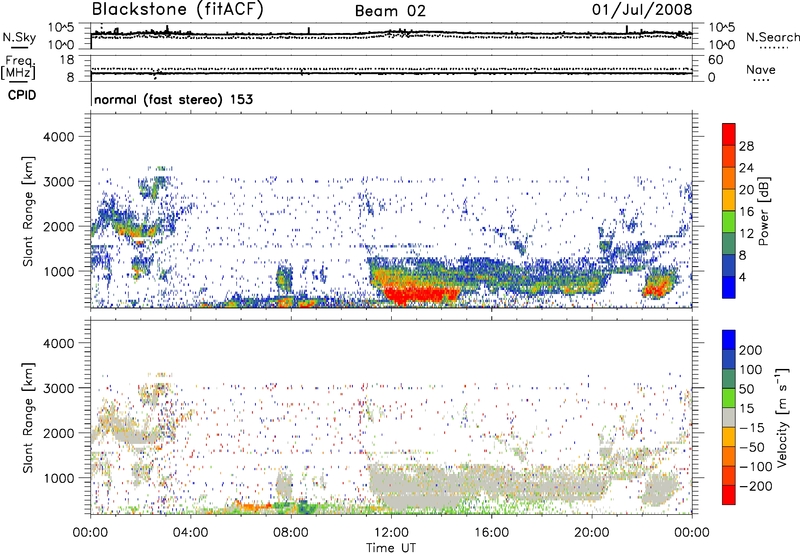This screenshot has height=554, width=800.
Task: Click the velocity color bar's red bottom segment
Action: [x=729, y=495]
